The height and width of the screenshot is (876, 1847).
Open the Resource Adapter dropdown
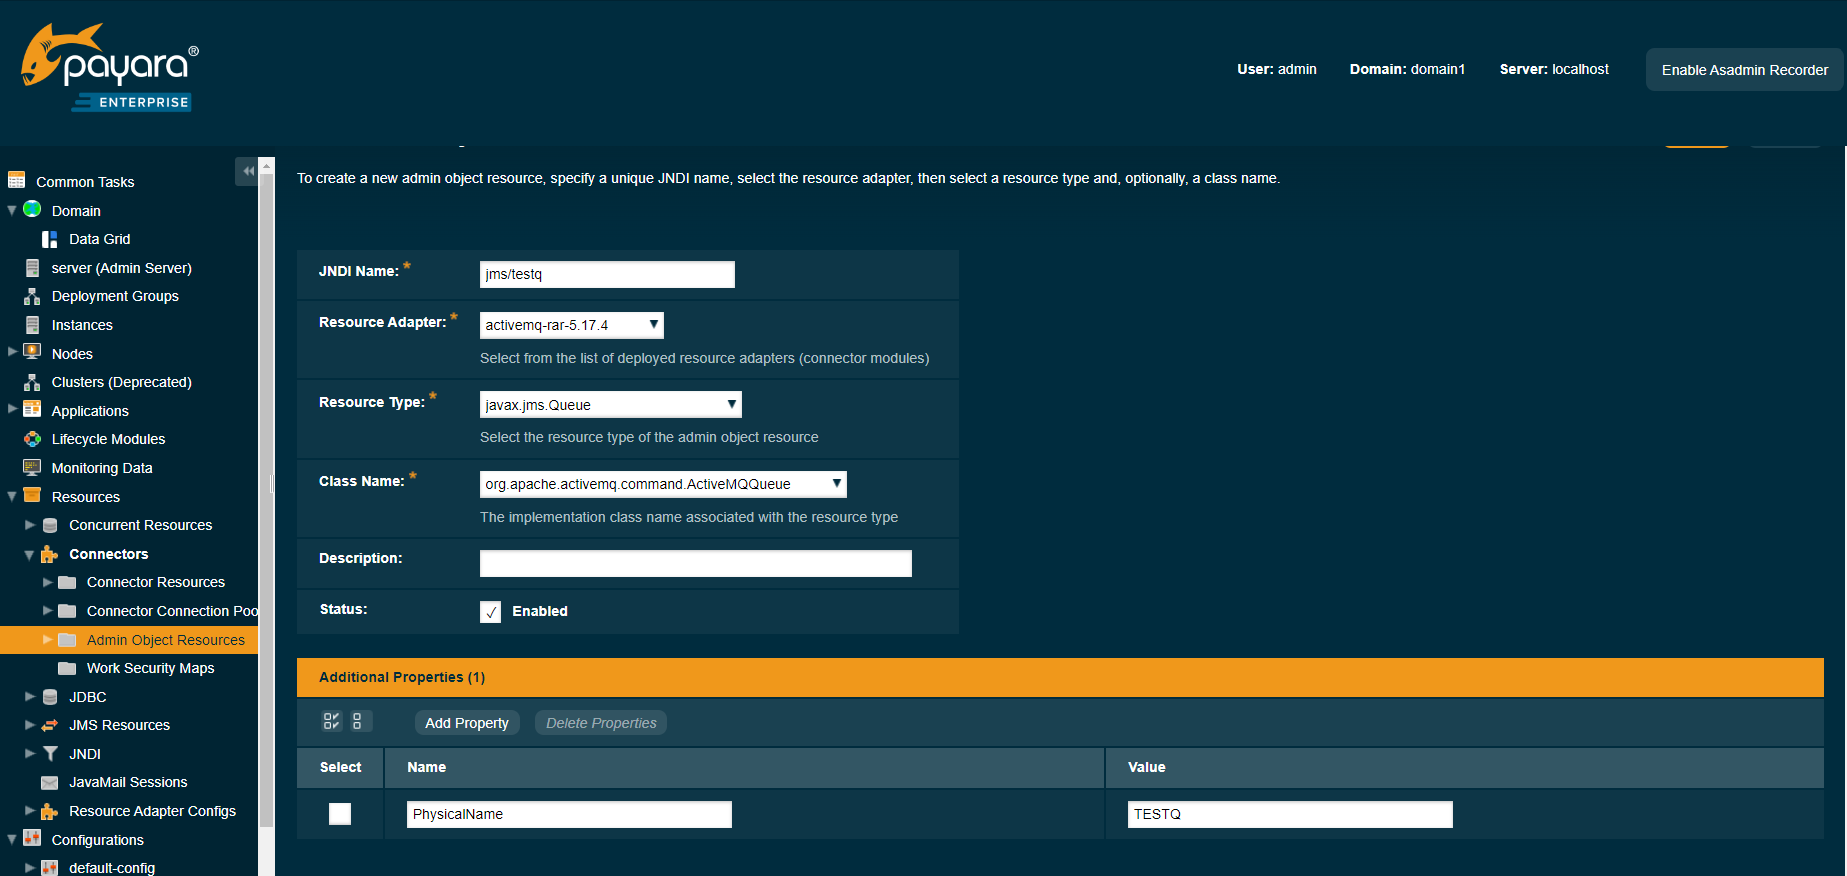pyautogui.click(x=571, y=325)
